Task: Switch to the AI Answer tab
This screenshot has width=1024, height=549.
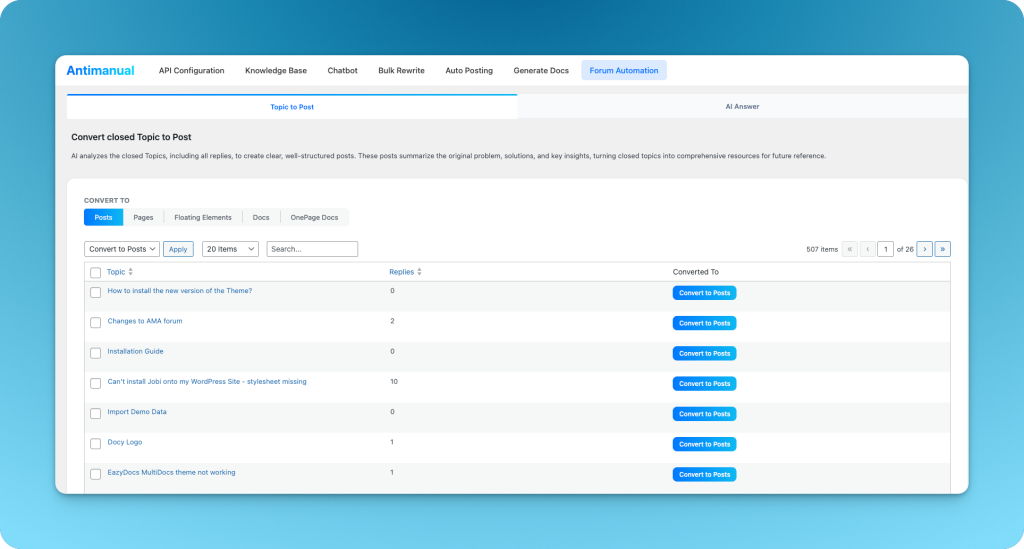Action: point(742,106)
